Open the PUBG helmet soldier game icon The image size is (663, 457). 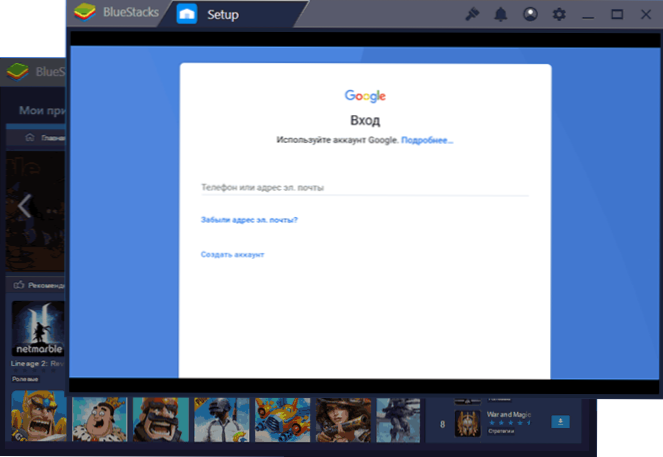coord(222,419)
